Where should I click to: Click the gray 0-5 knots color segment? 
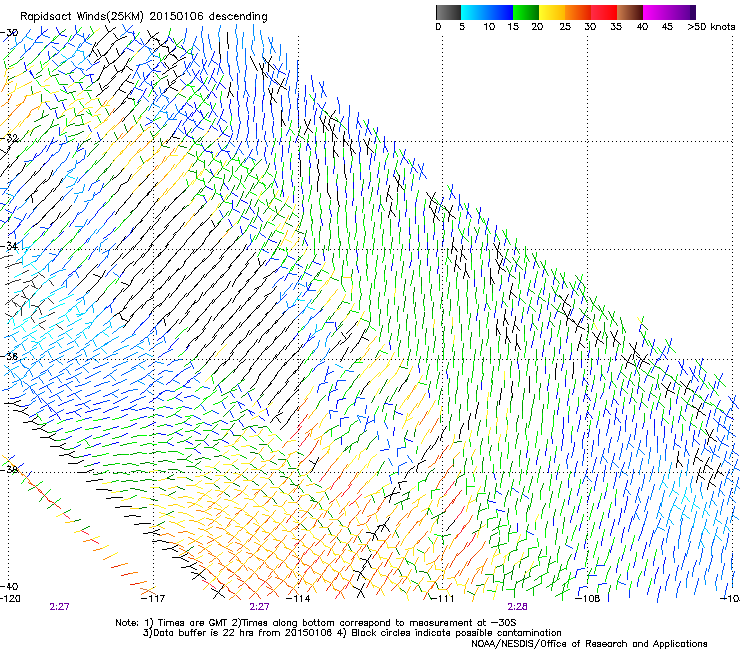pyautogui.click(x=448, y=12)
